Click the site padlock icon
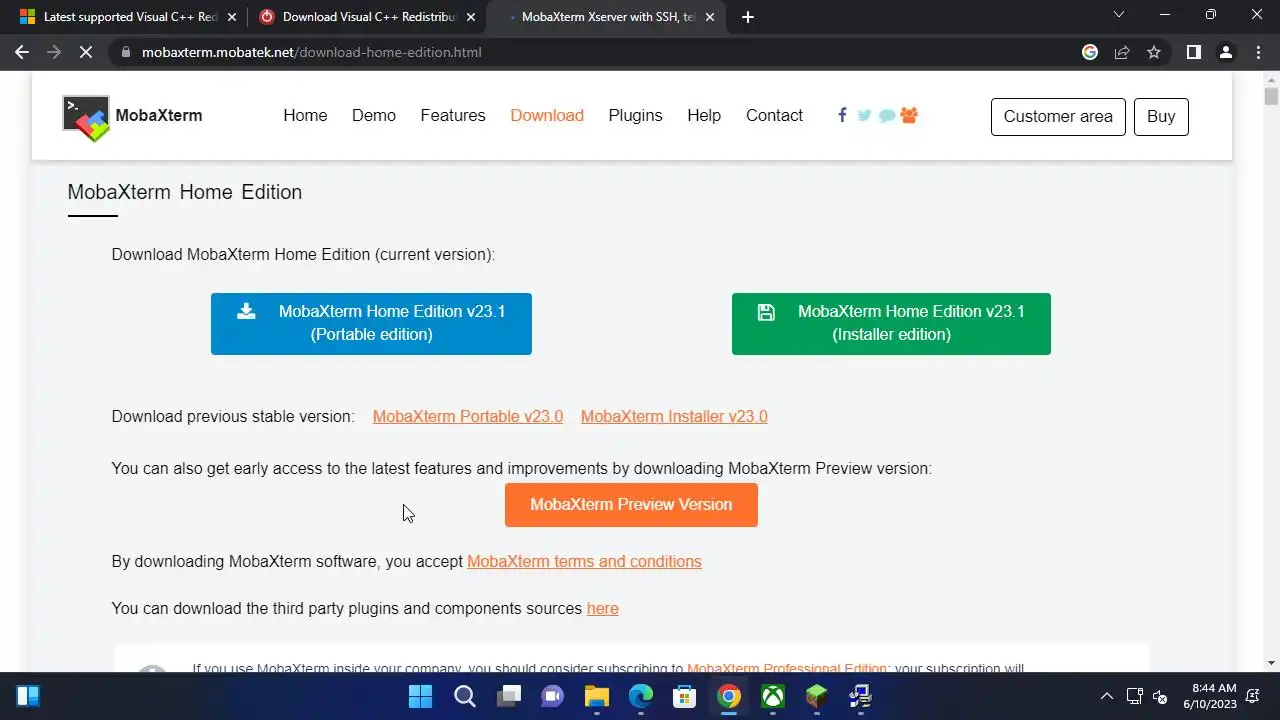Viewport: 1280px width, 720px height. 125,52
